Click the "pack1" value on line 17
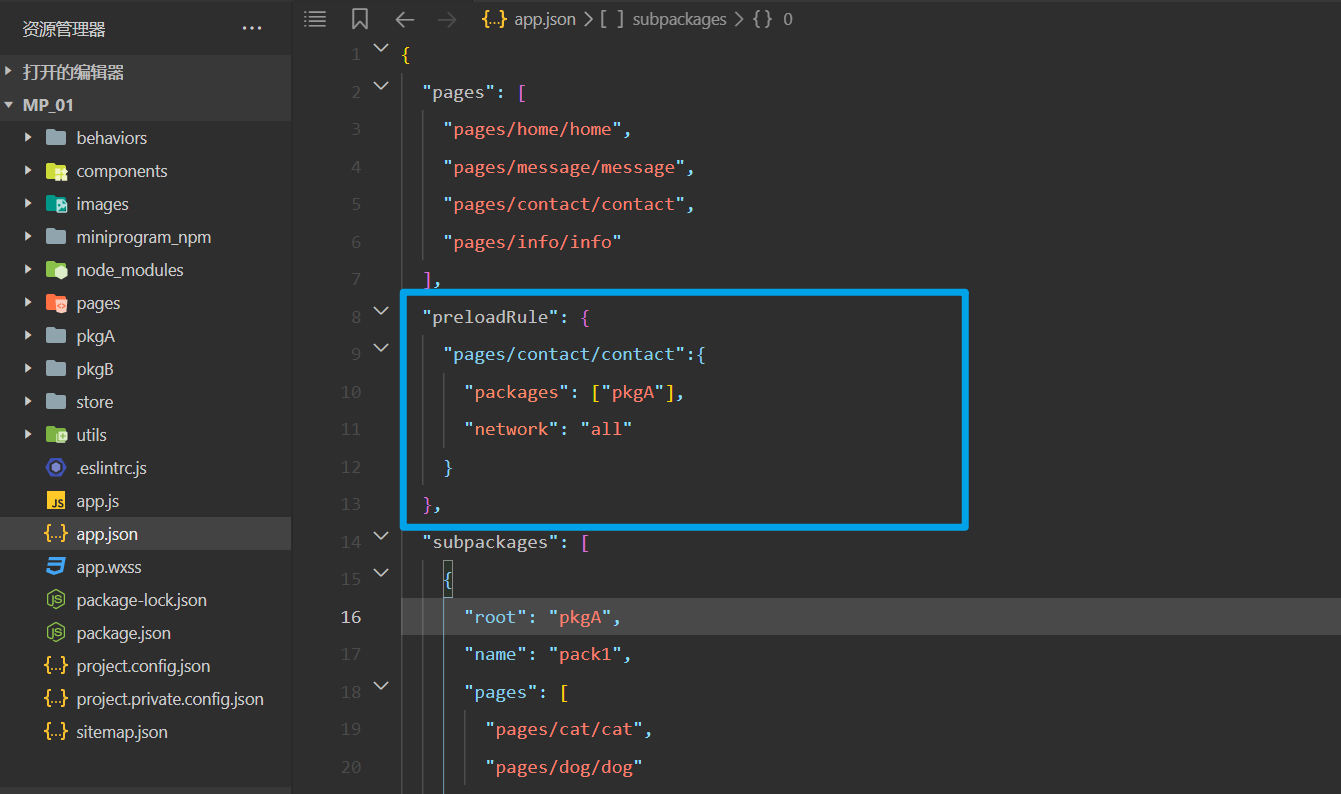Screen dimensions: 1341x794 tap(586, 655)
